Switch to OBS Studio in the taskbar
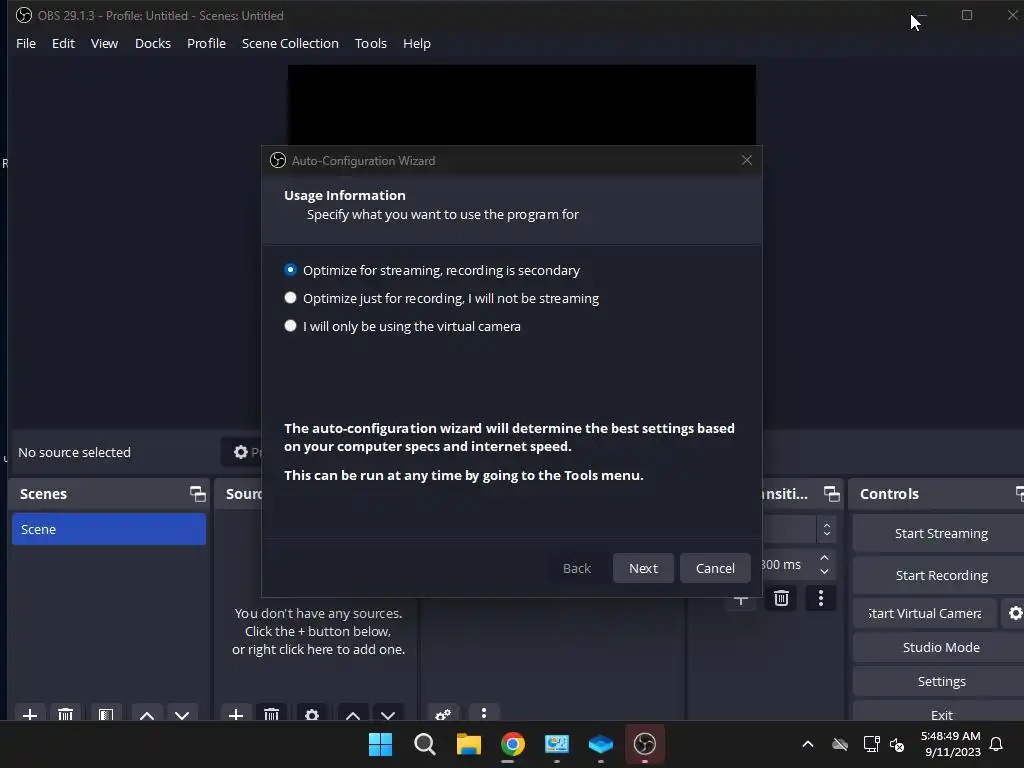Viewport: 1024px width, 768px height. [x=645, y=744]
